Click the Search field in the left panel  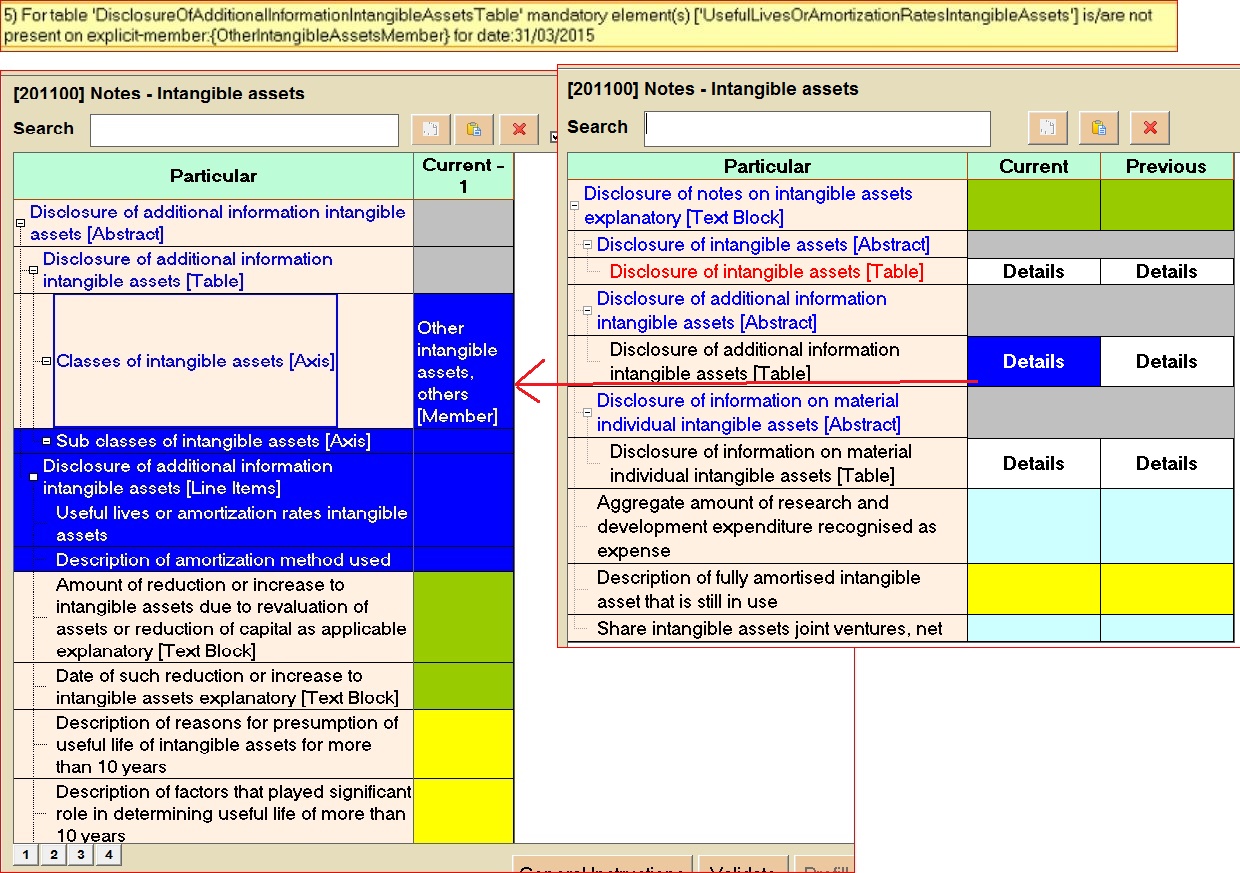[x=244, y=130]
